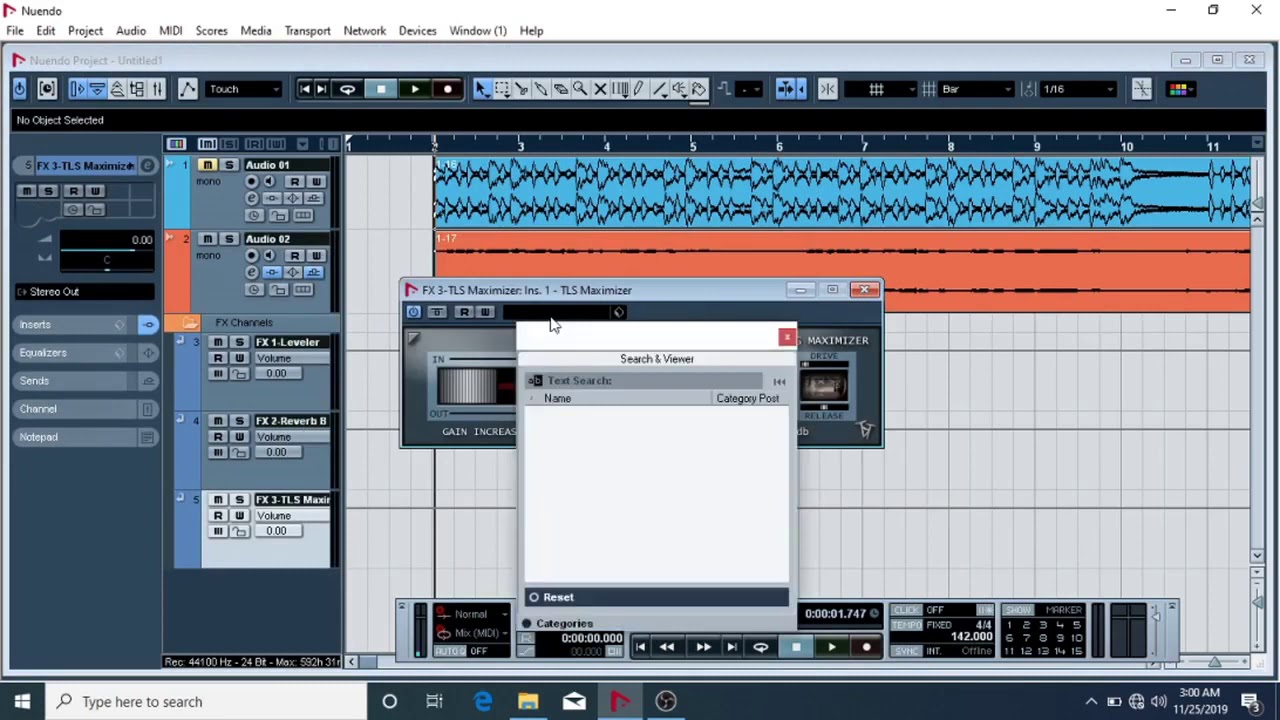This screenshot has height=720, width=1280.
Task: Open Nuendo from the Windows taskbar
Action: (x=620, y=701)
